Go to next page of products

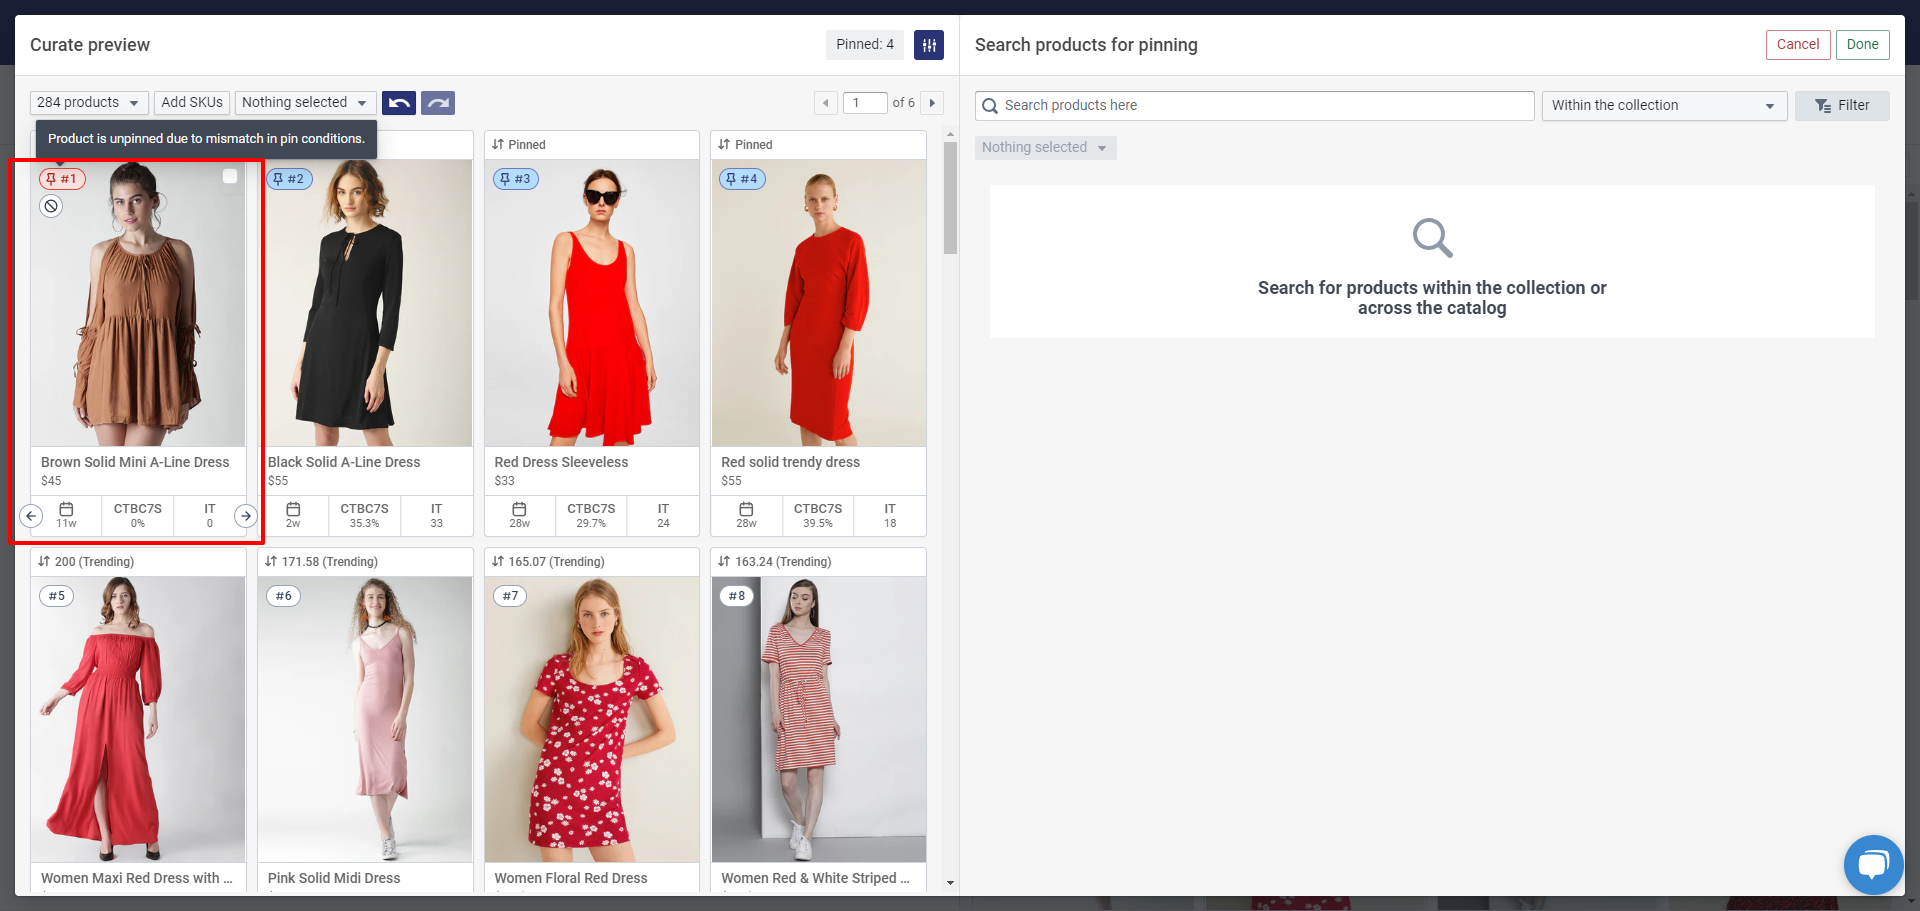coord(932,103)
